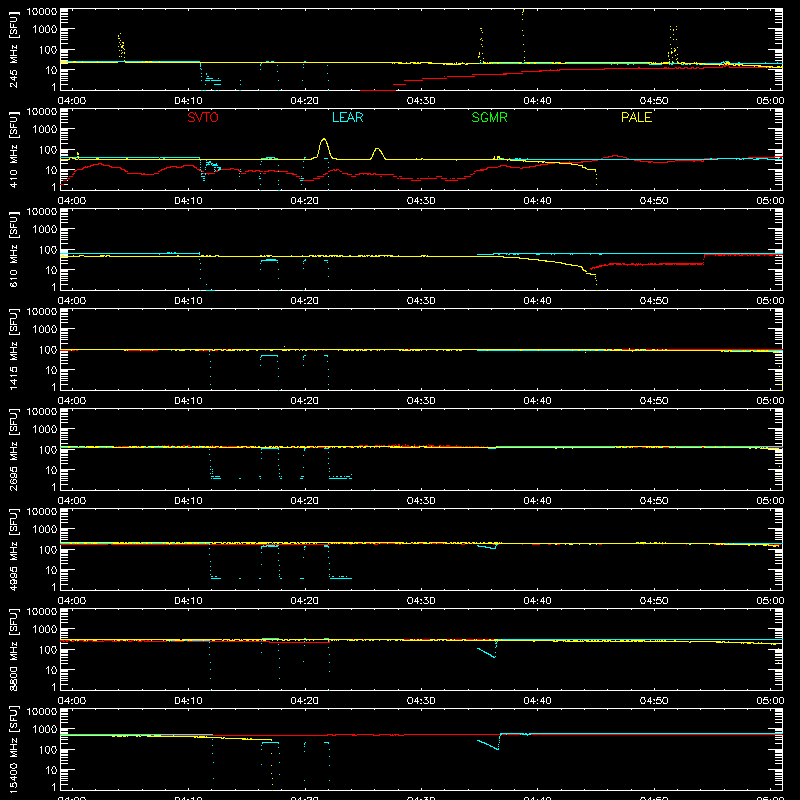Click 04:10 label under the 610 MHz plot
Image resolution: width=800 pixels, height=800 pixels.
188,301
